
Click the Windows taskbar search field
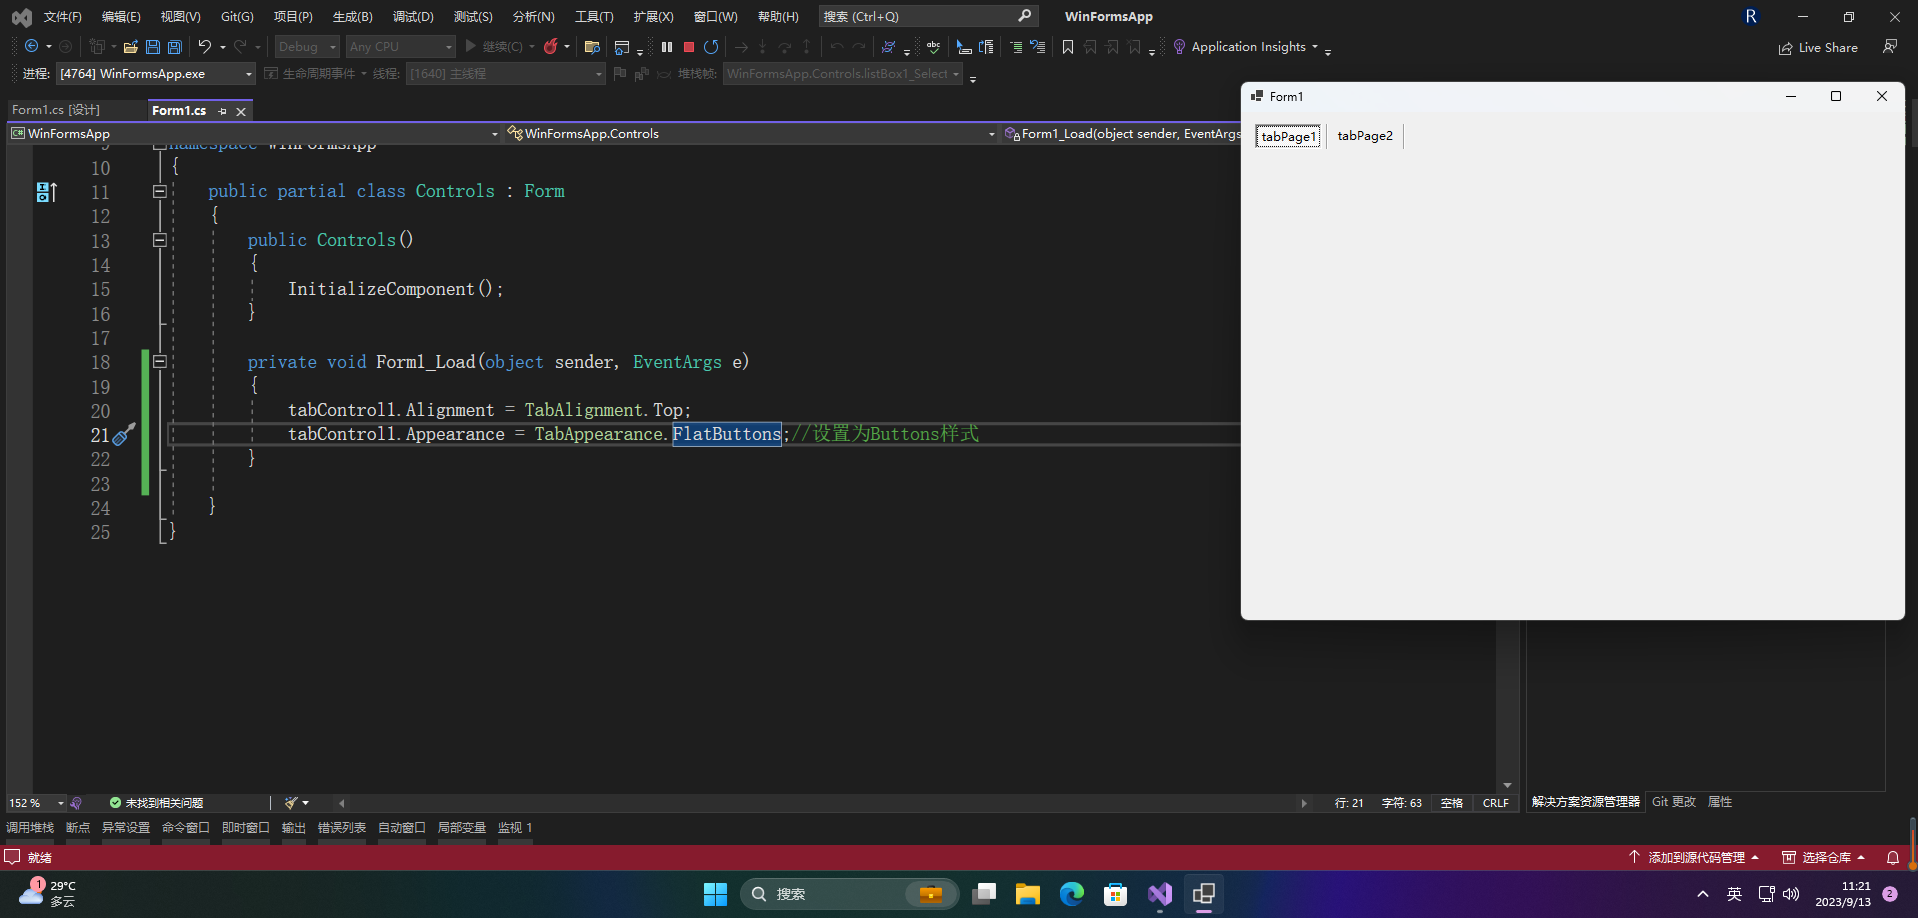[849, 894]
